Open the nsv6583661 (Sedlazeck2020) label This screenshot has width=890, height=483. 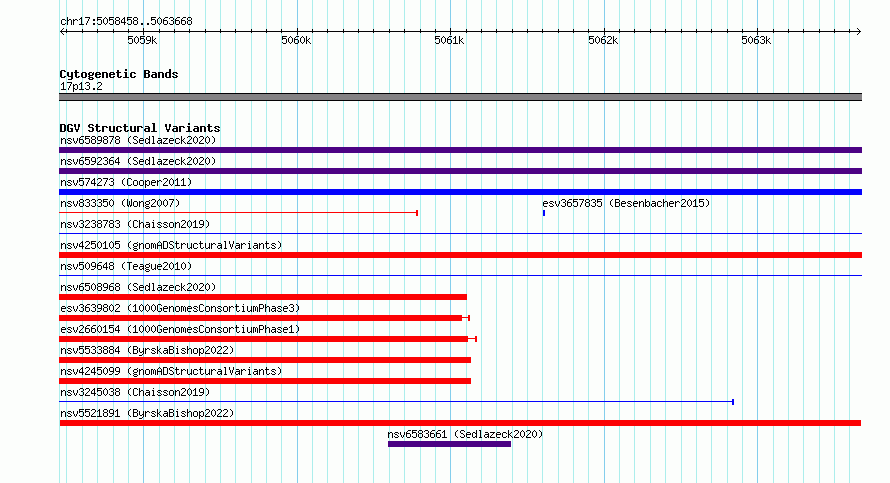tap(465, 434)
